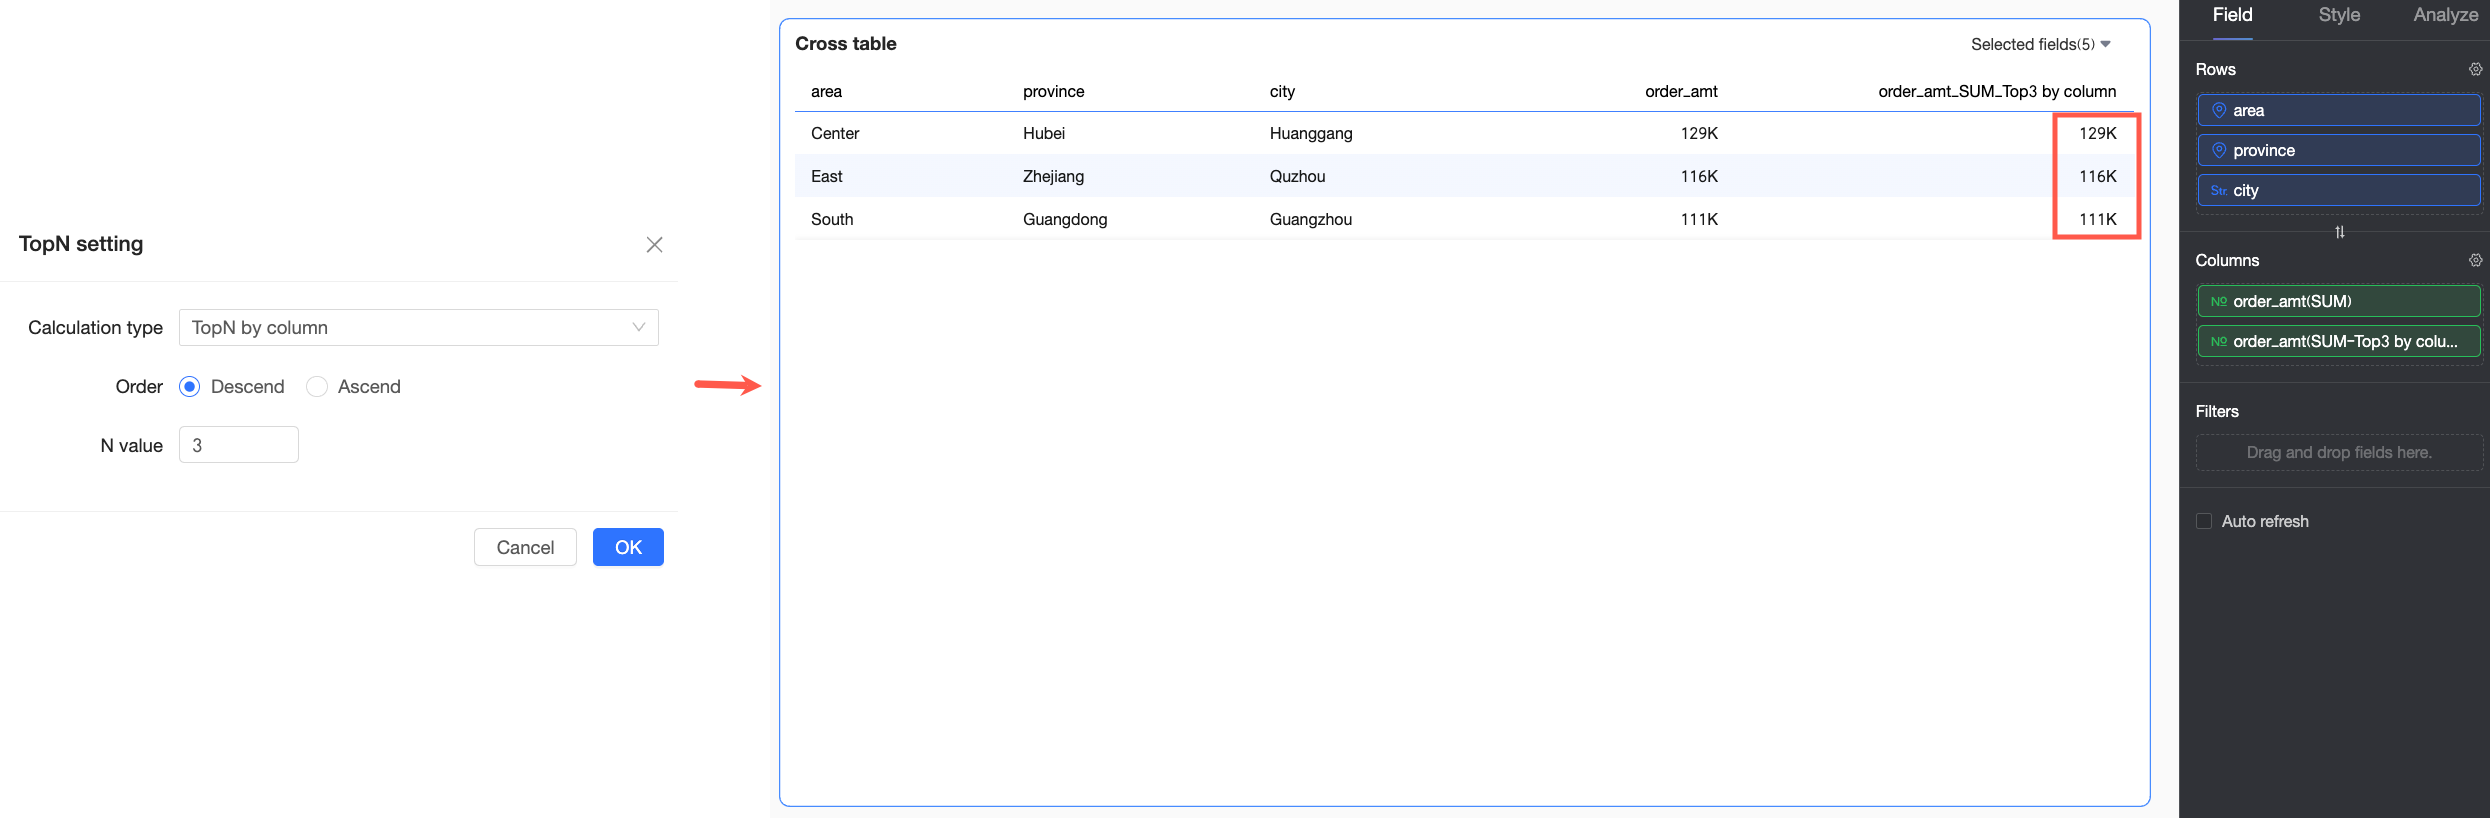Click the province field location icon
Screen dimensions: 2490x818
coord(2219,150)
